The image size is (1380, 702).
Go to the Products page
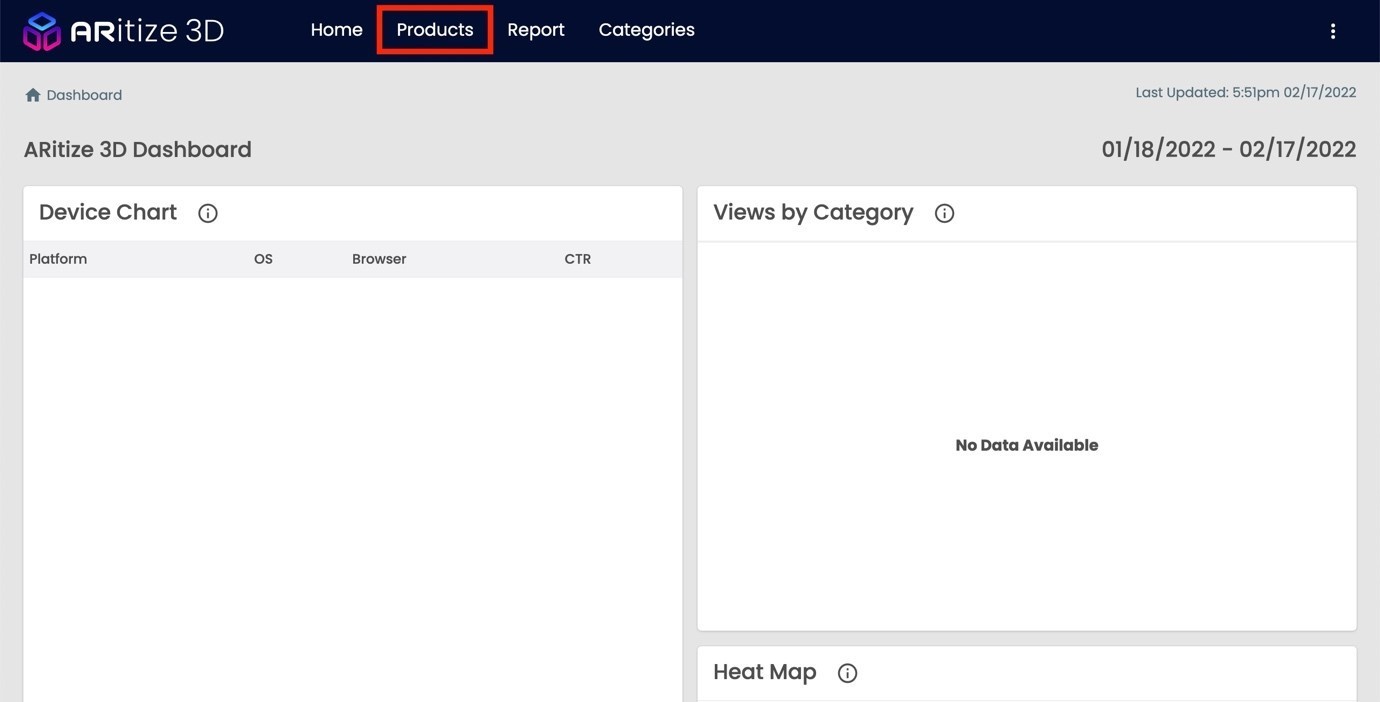click(435, 30)
